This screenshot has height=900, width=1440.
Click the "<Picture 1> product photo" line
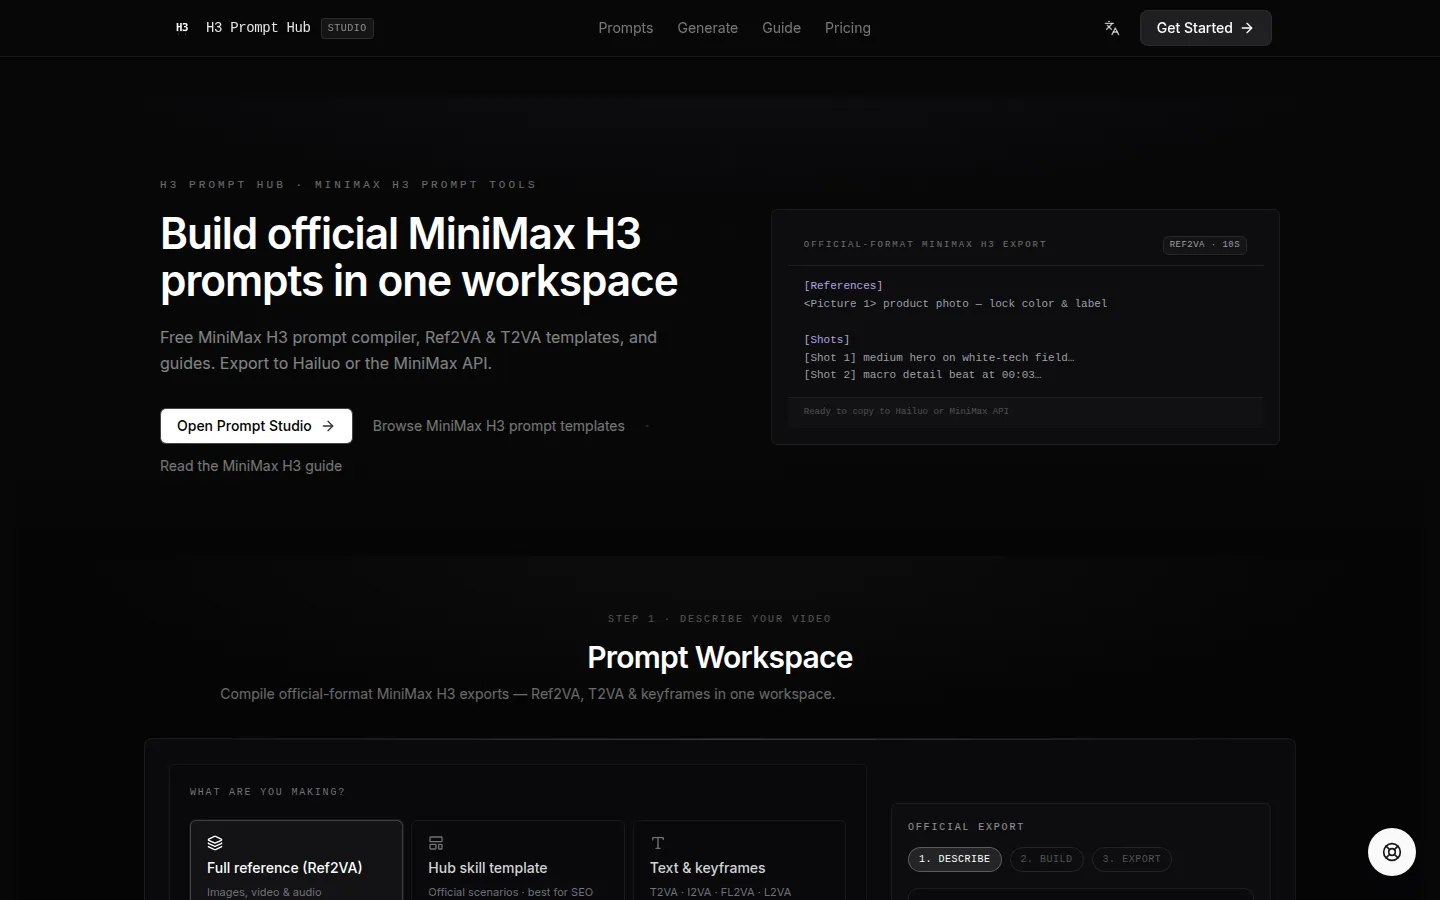pyautogui.click(x=955, y=304)
